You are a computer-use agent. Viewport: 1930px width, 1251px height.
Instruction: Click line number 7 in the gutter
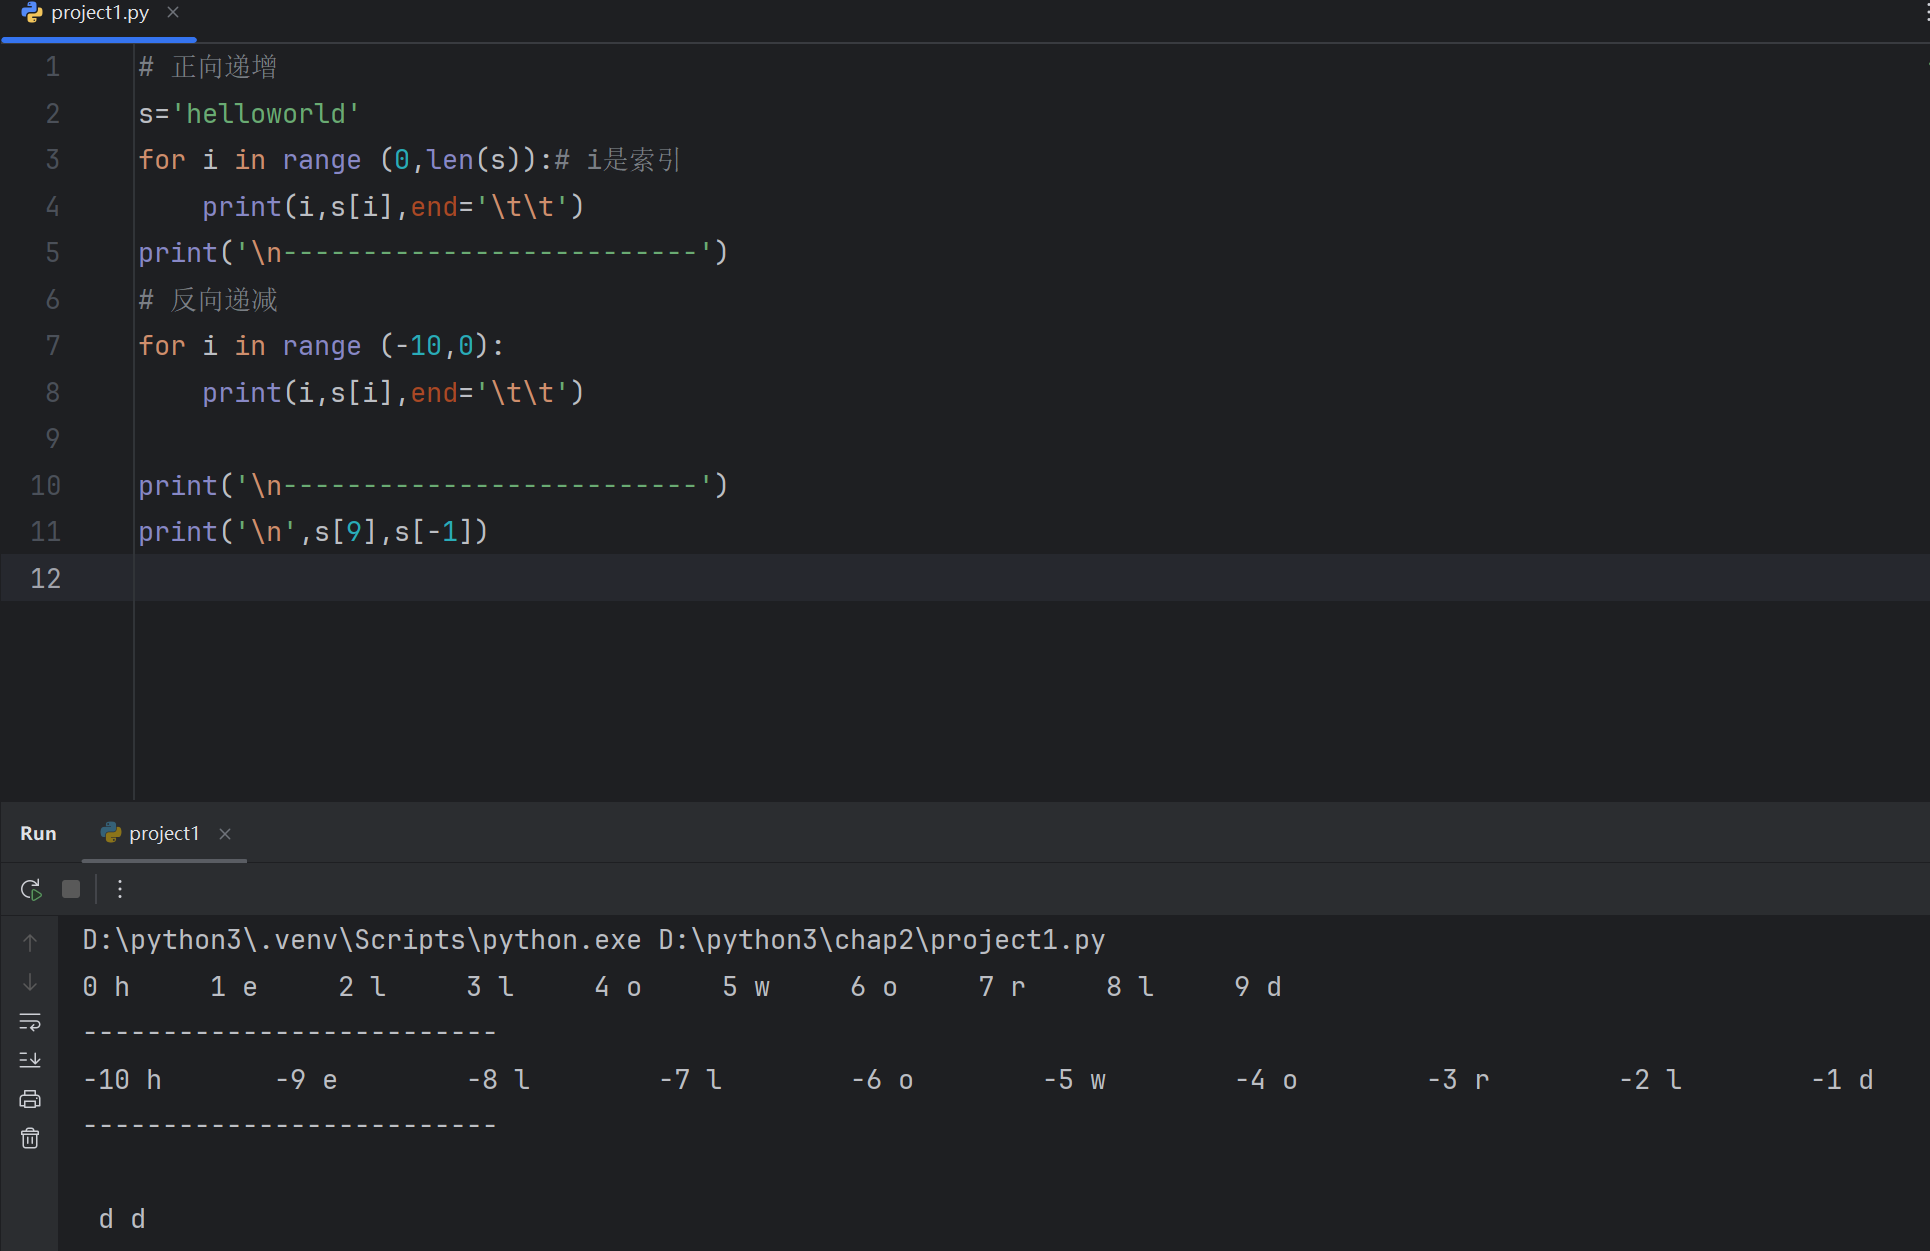click(x=52, y=346)
